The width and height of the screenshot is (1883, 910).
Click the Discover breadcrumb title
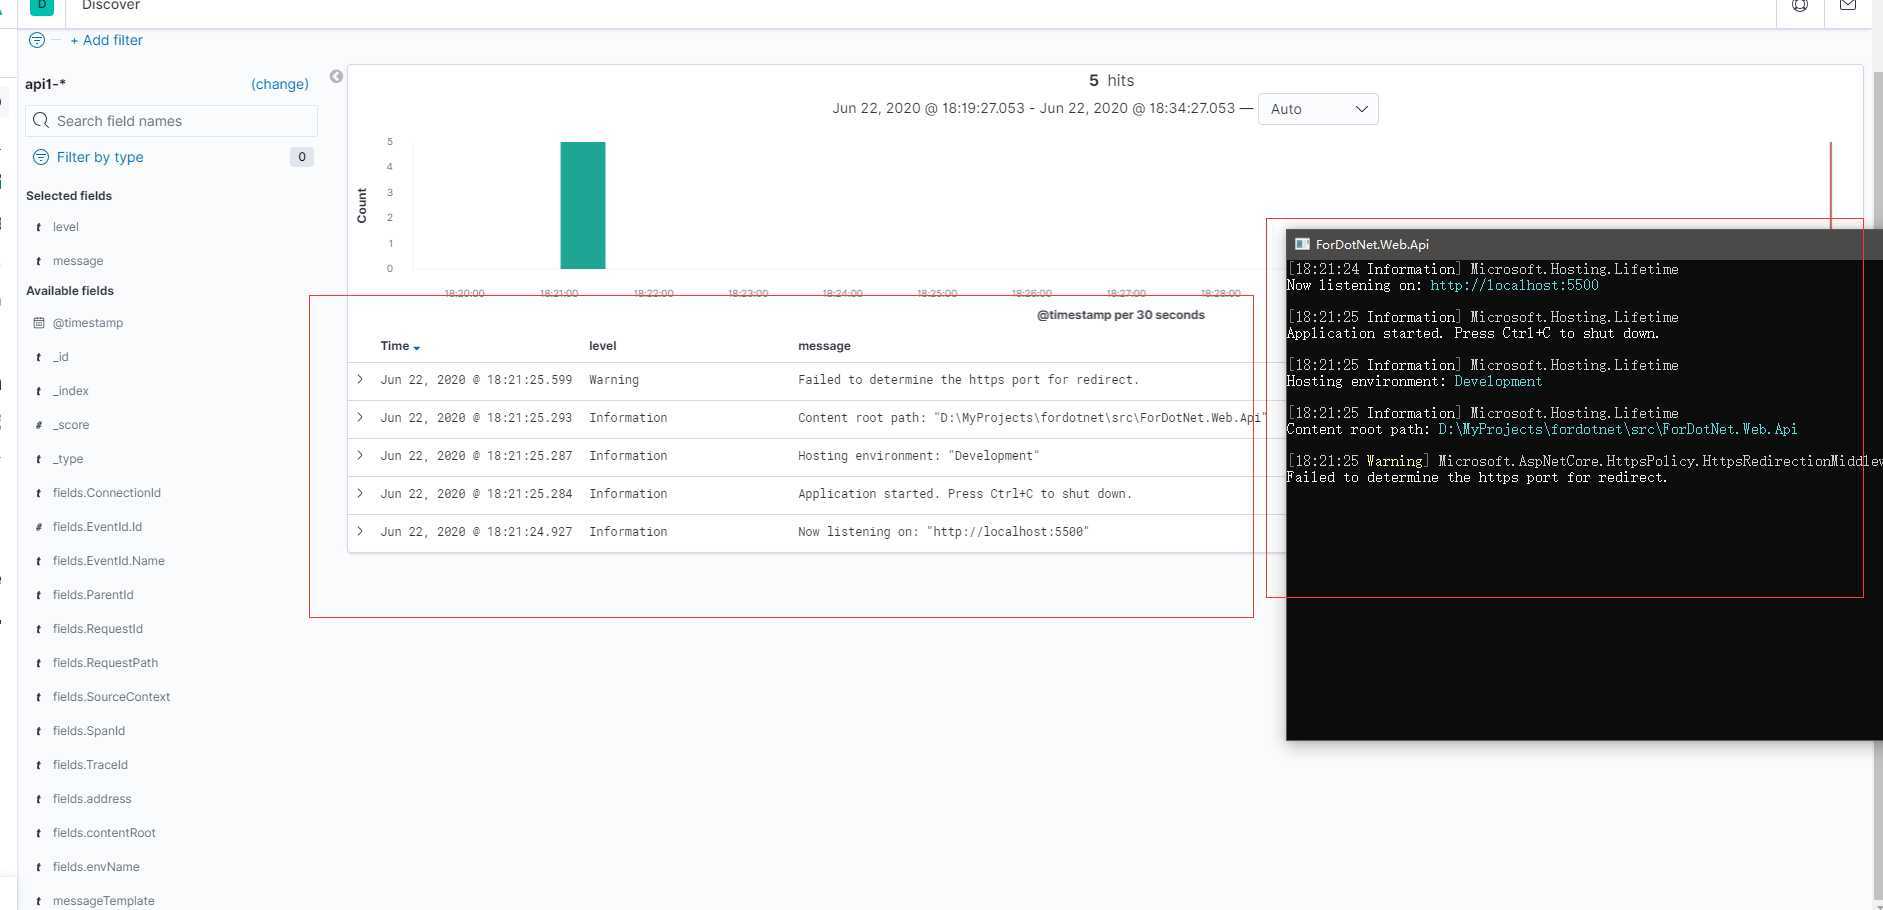point(111,6)
